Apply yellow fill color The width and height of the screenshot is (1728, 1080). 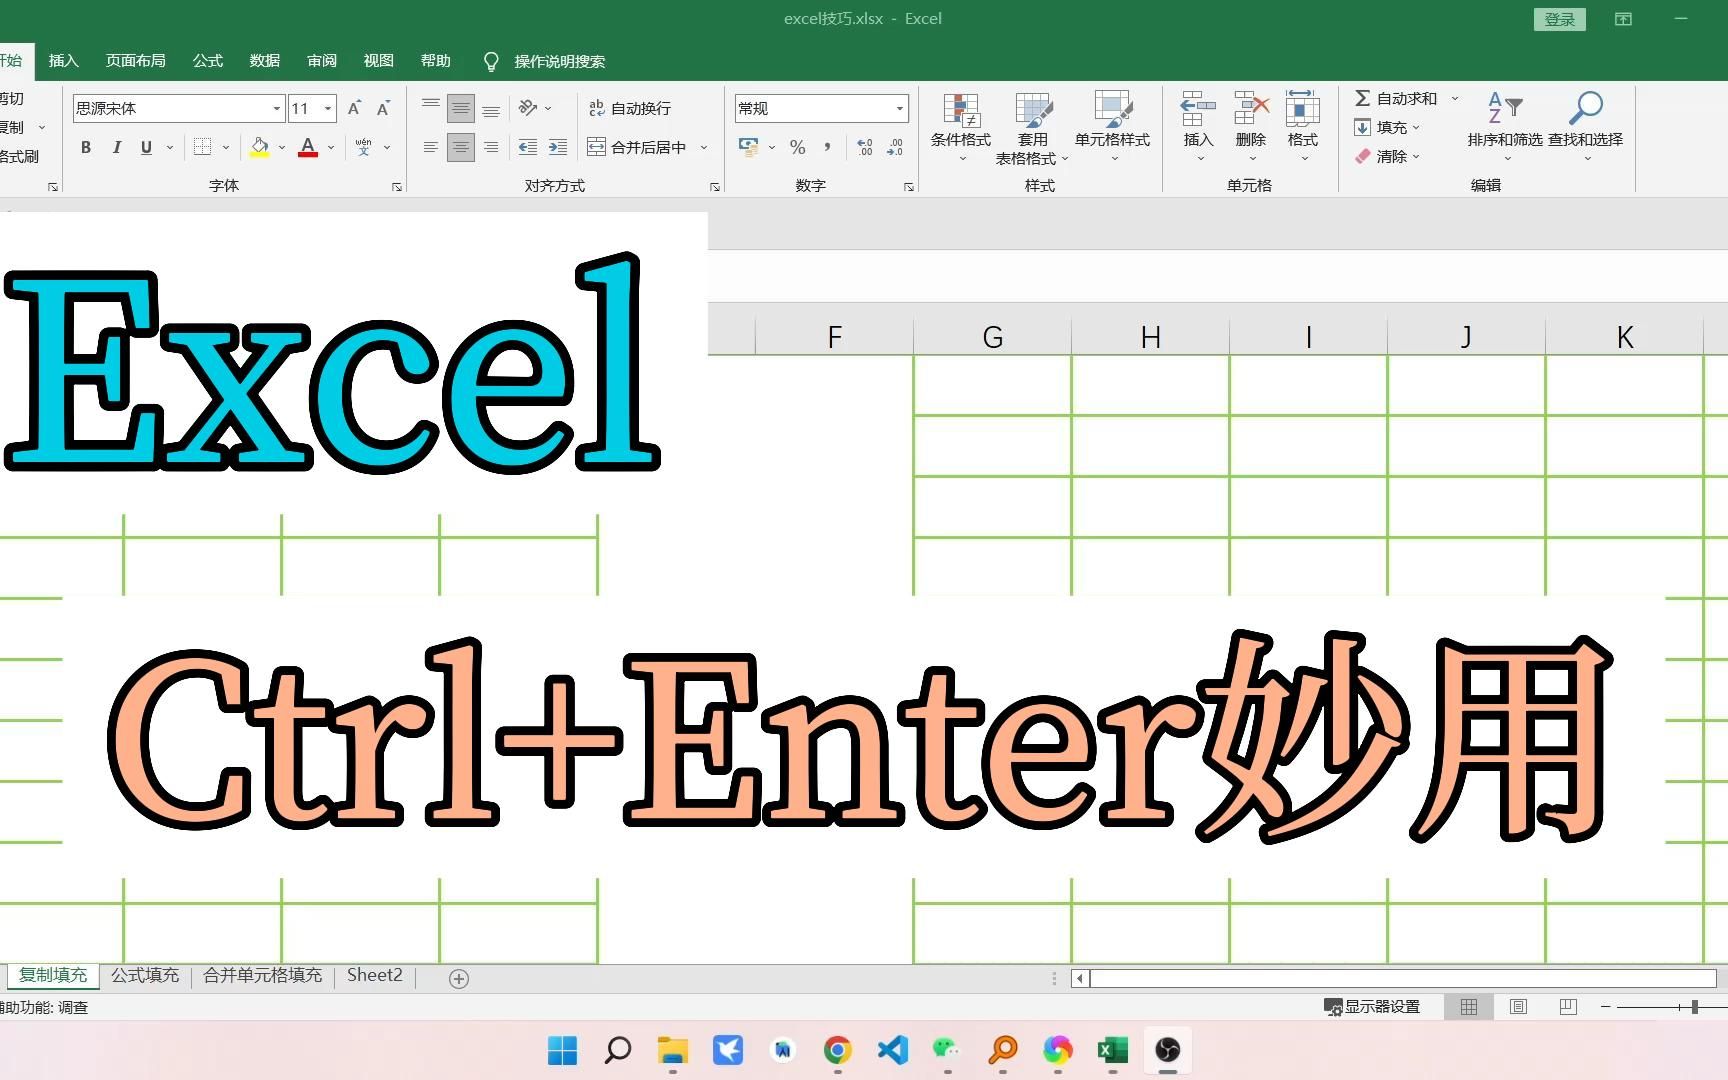[260, 147]
